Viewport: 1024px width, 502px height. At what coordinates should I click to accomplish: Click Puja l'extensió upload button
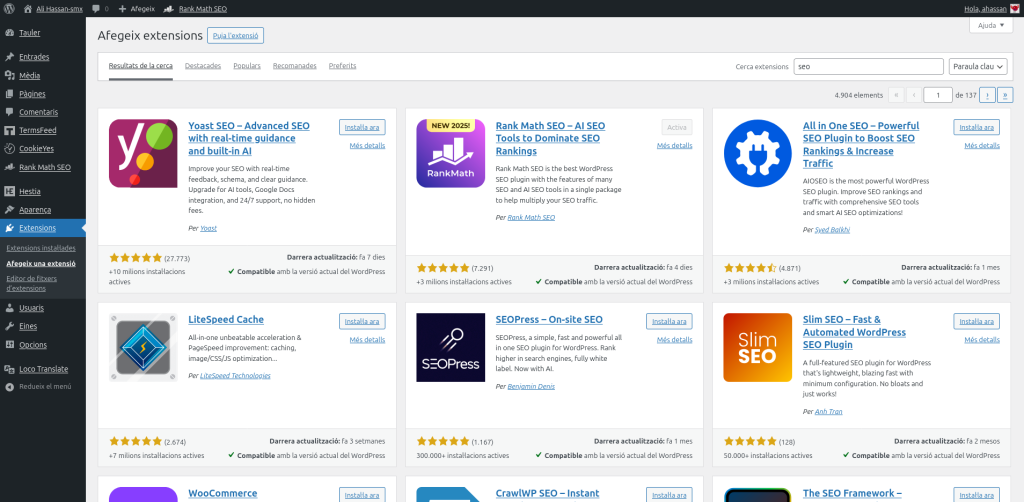(x=235, y=36)
